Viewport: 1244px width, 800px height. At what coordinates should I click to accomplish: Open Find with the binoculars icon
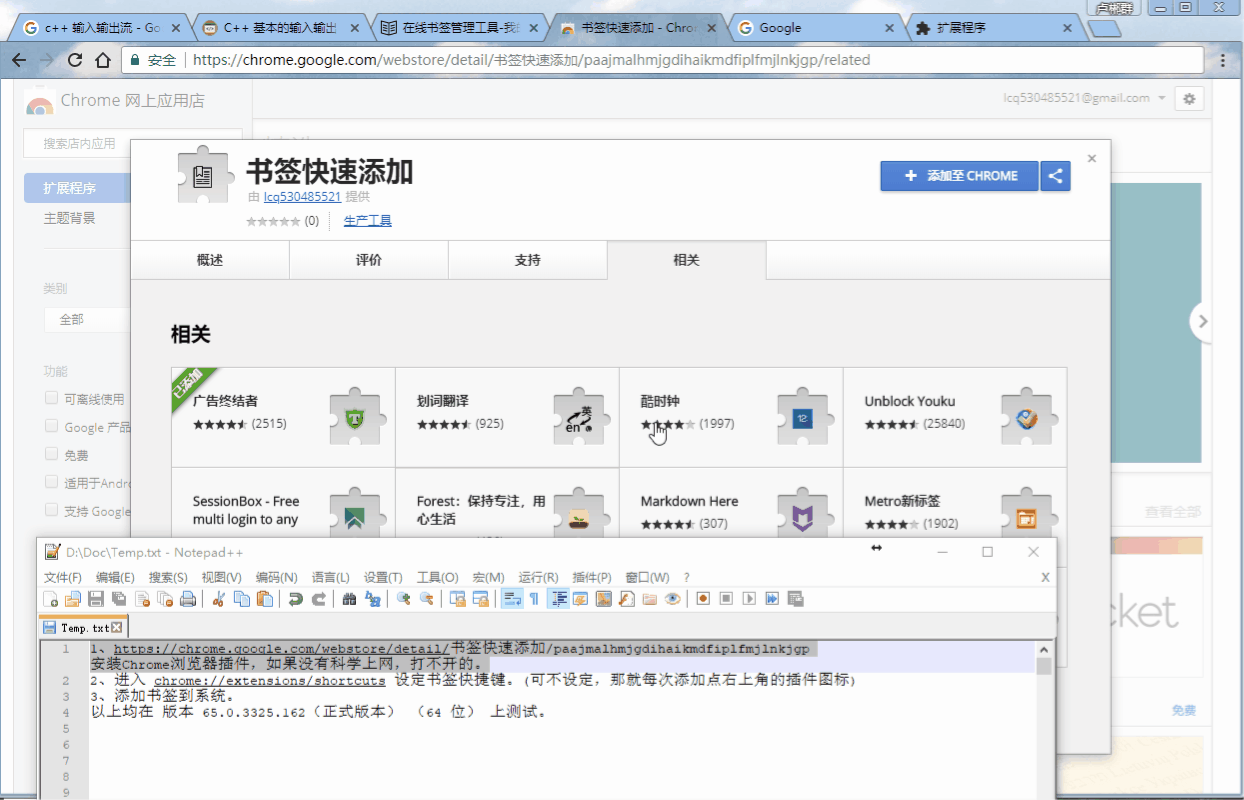tap(349, 599)
